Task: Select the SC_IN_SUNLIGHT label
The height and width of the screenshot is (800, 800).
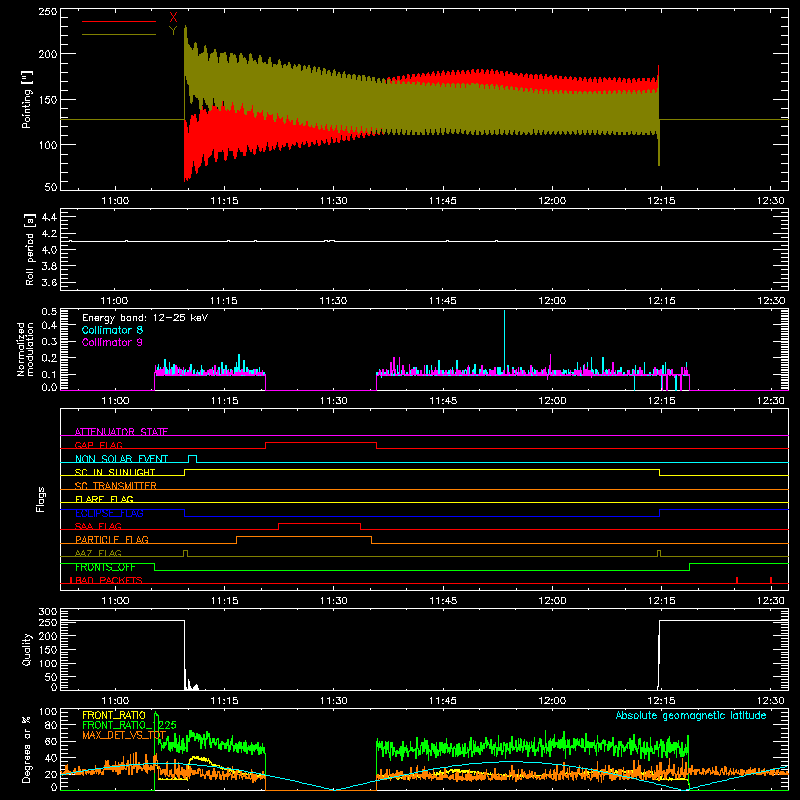Action: pyautogui.click(x=115, y=472)
